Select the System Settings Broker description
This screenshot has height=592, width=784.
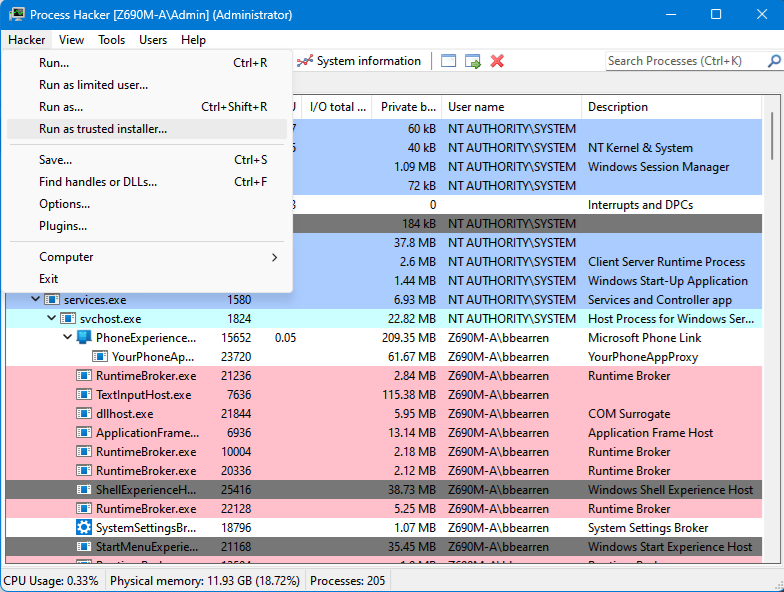tap(648, 528)
